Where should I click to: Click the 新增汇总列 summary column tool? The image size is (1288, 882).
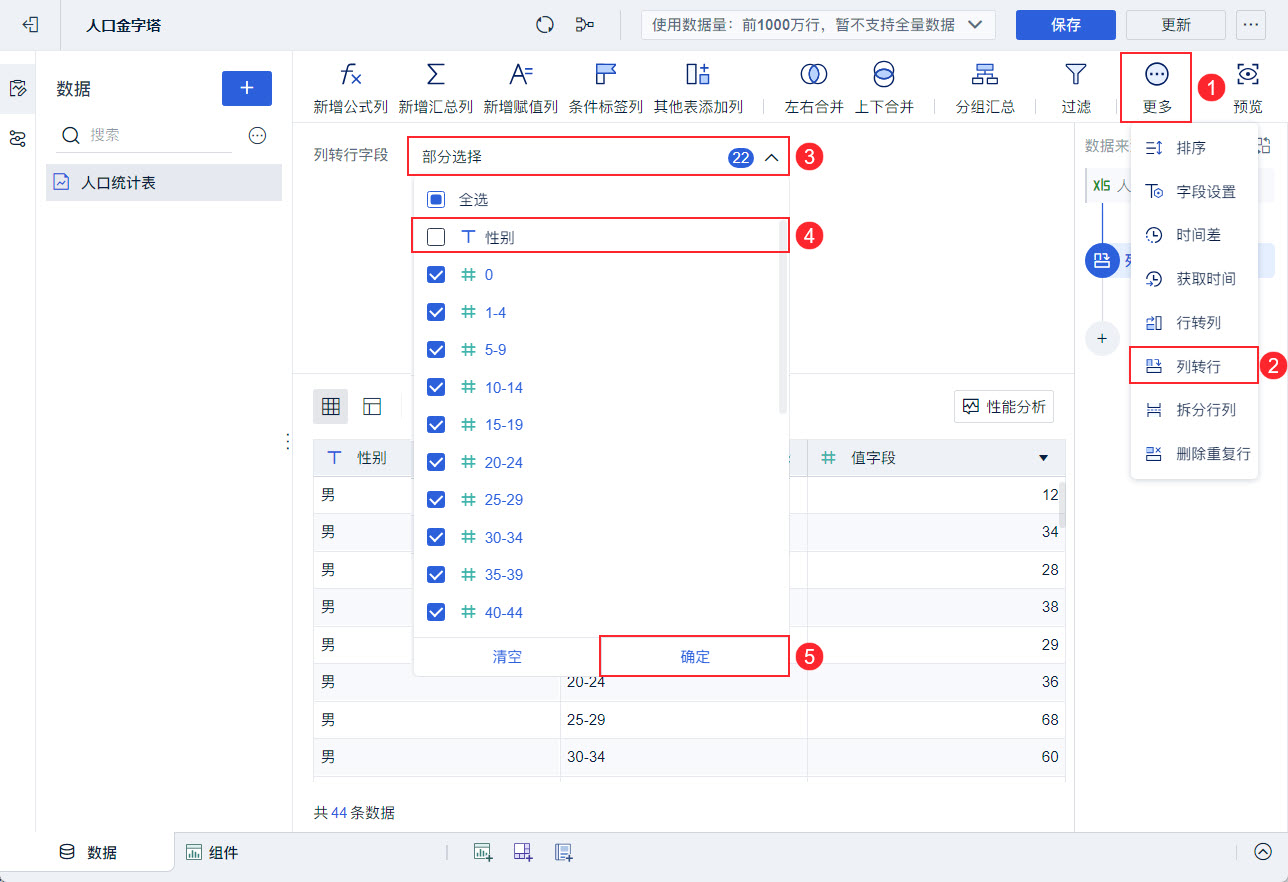435,88
